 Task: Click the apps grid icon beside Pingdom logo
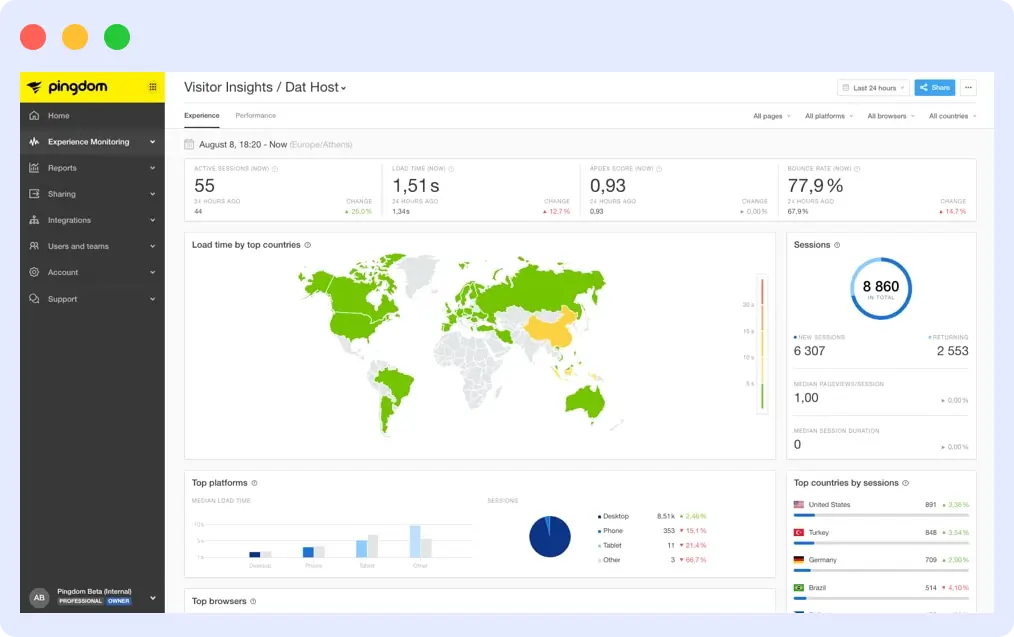[155, 87]
